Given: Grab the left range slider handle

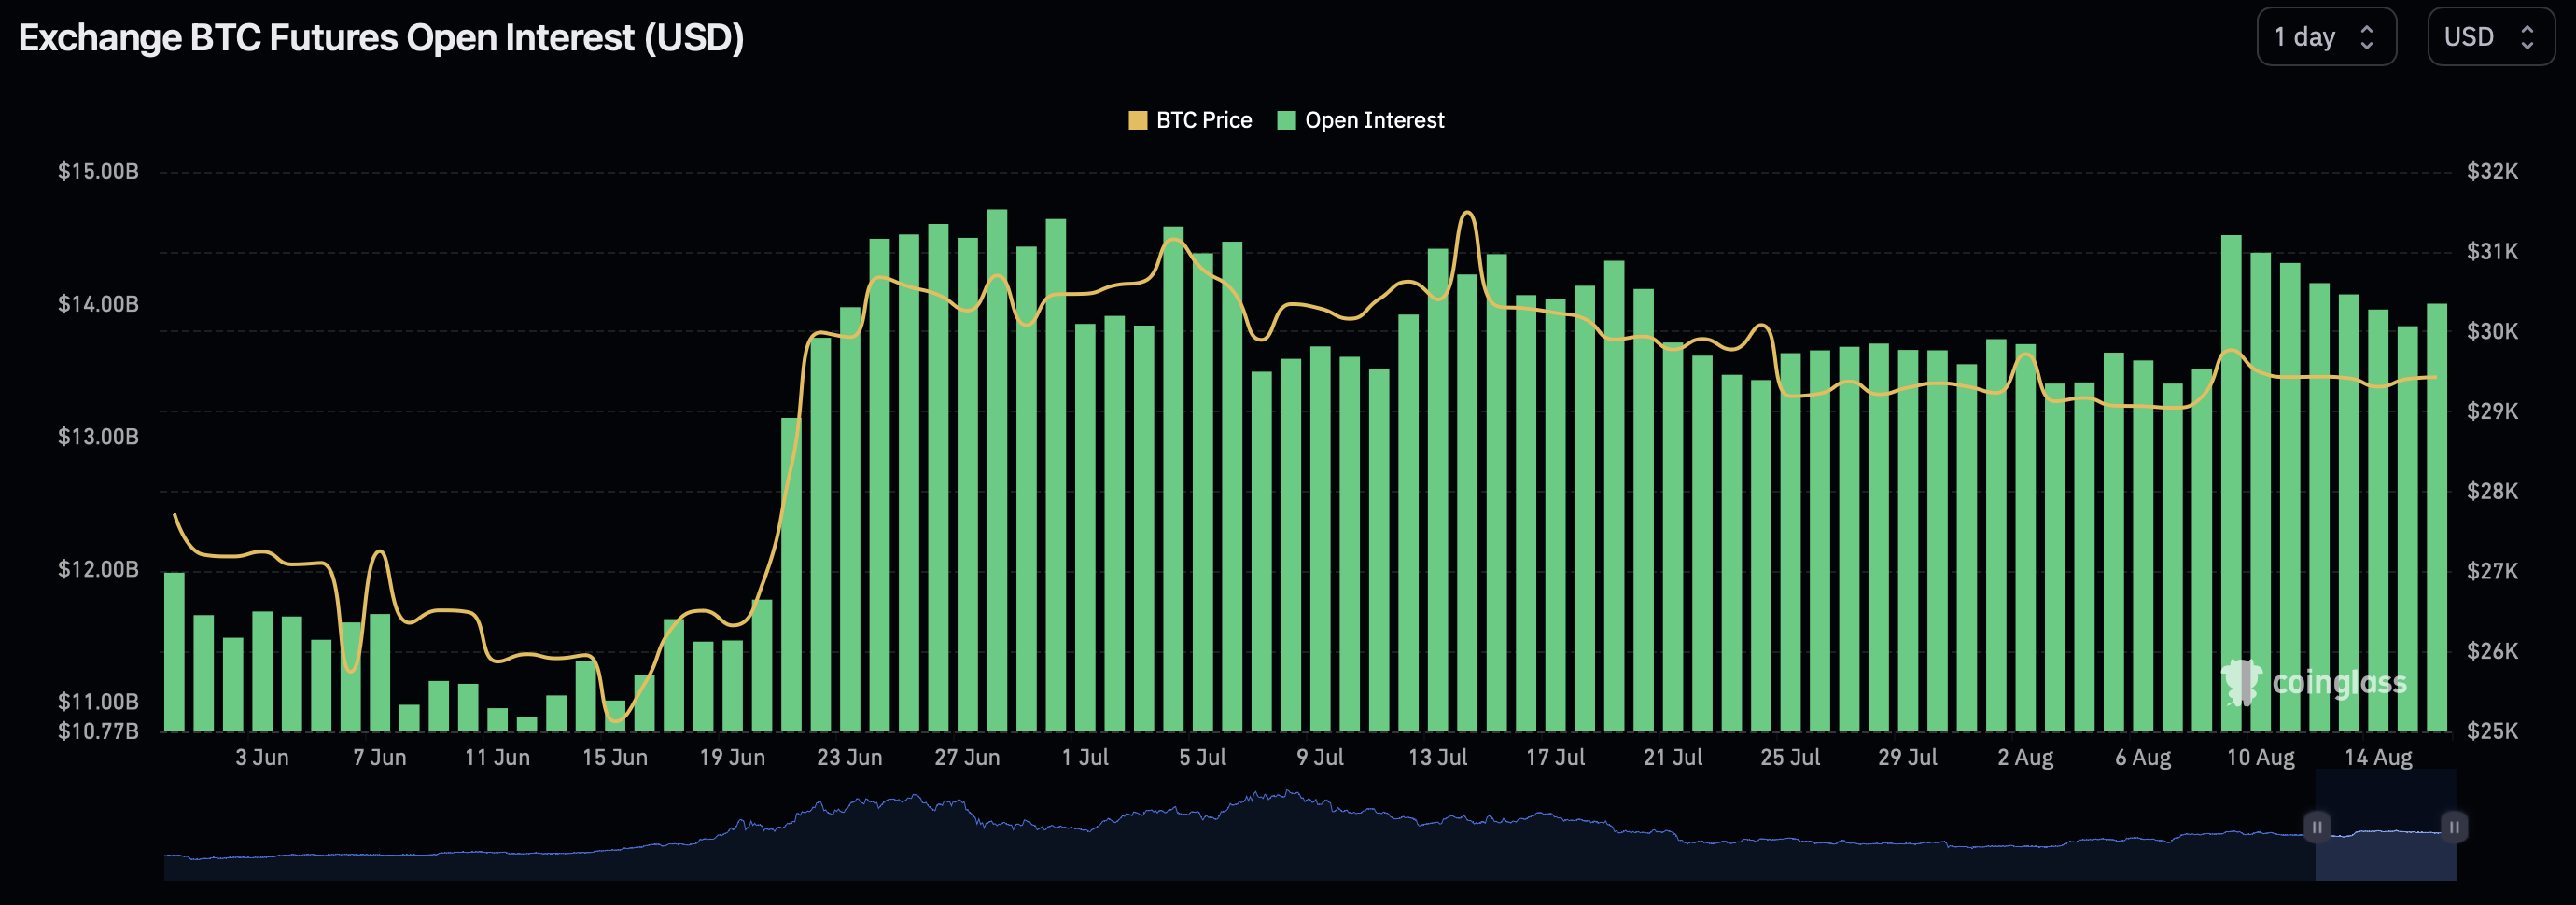Looking at the screenshot, I should [x=2316, y=827].
